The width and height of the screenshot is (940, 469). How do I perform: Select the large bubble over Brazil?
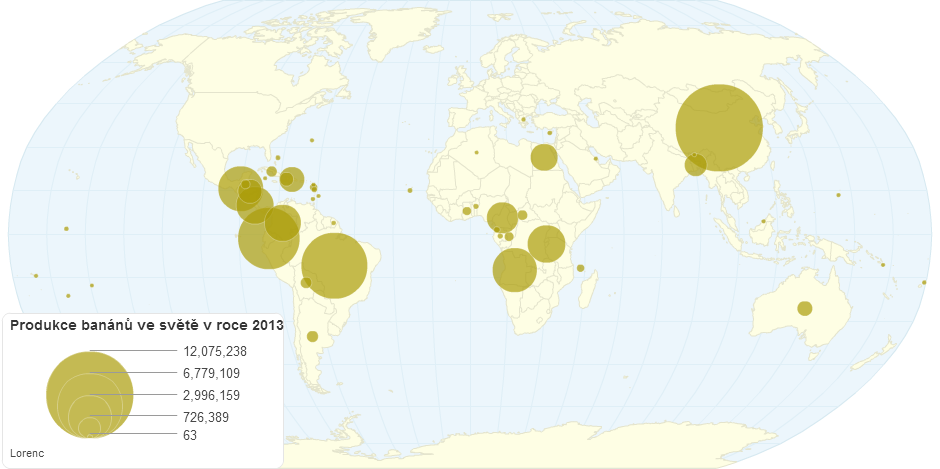pos(334,266)
